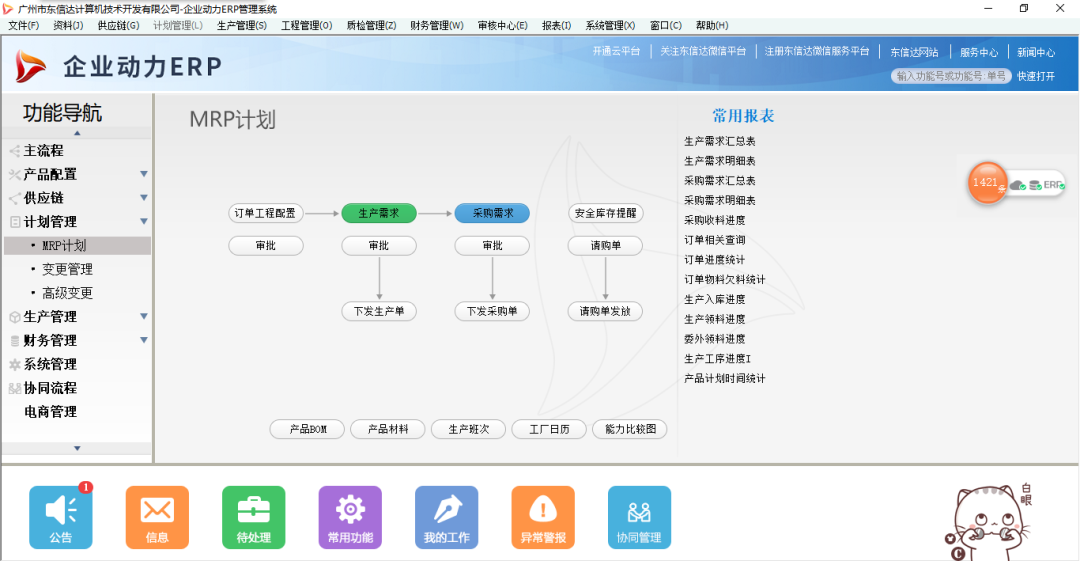Expand the 财务管理 navigation arrow
This screenshot has height=561, width=1080.
tap(143, 340)
